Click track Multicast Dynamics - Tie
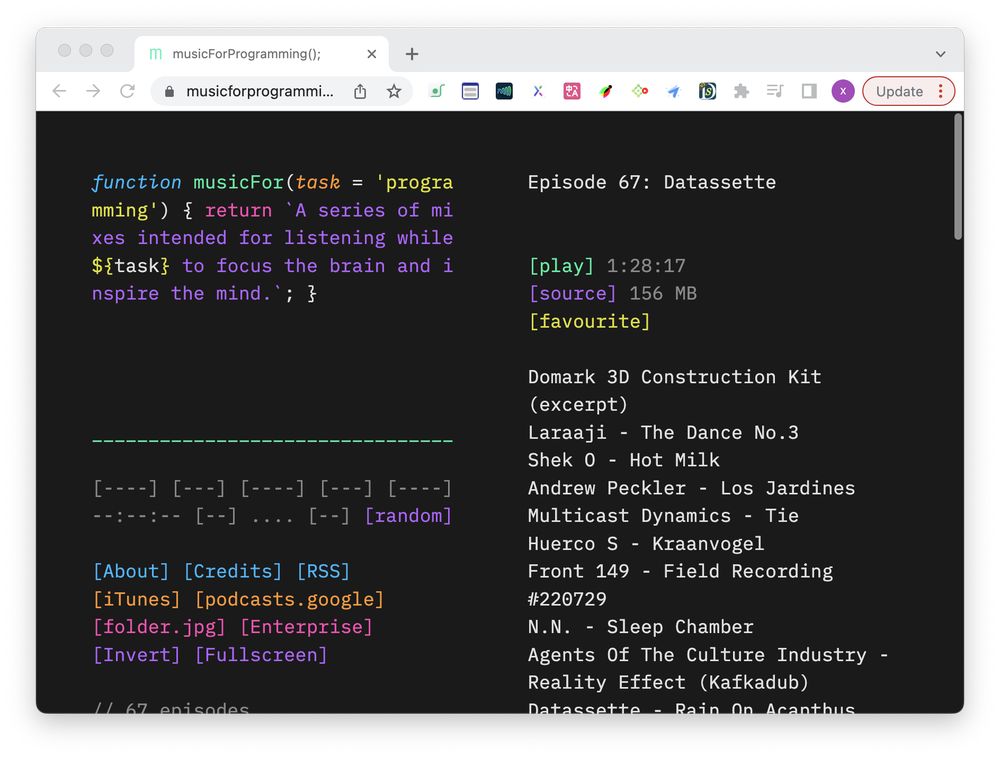Image resolution: width=1000 pixels, height=758 pixels. point(663,515)
